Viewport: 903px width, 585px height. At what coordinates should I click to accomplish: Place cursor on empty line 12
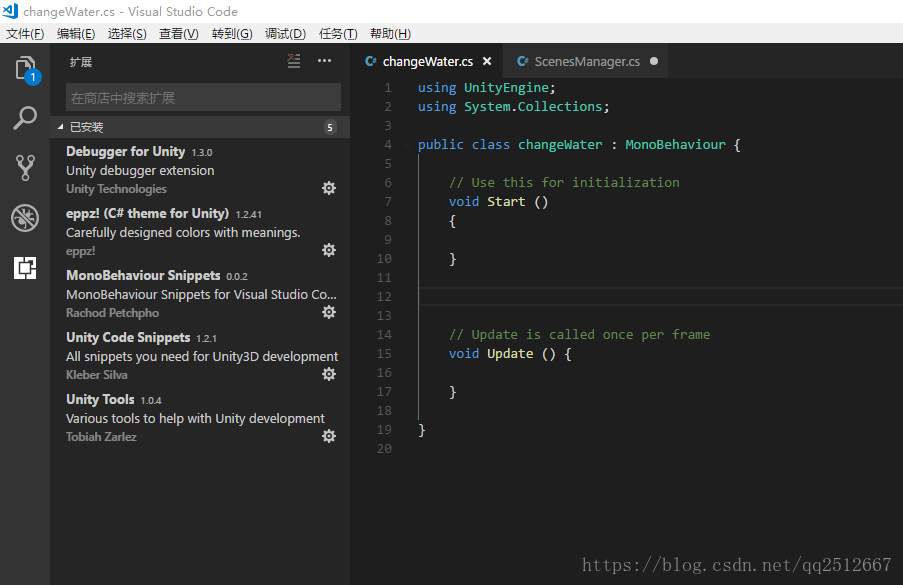[x=661, y=297]
